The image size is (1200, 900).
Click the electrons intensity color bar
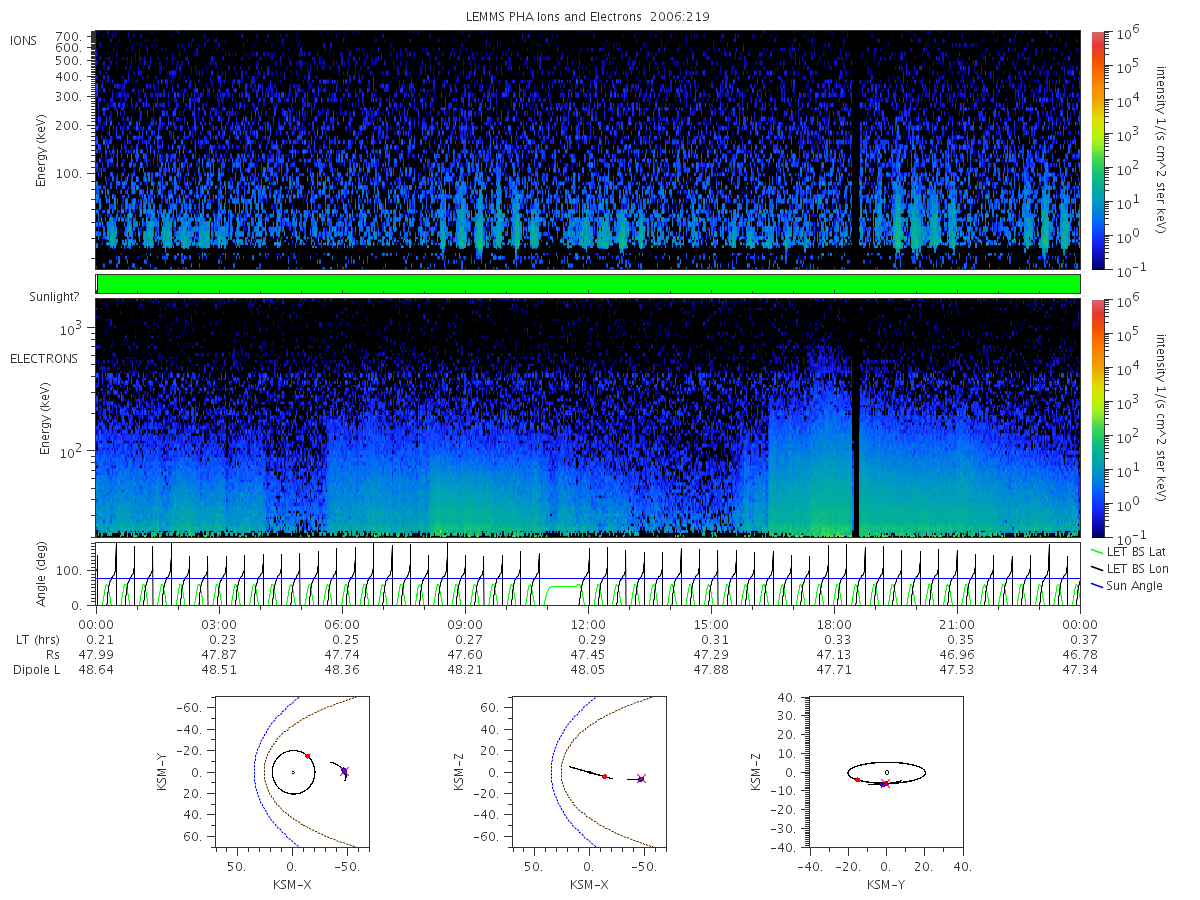point(1097,417)
